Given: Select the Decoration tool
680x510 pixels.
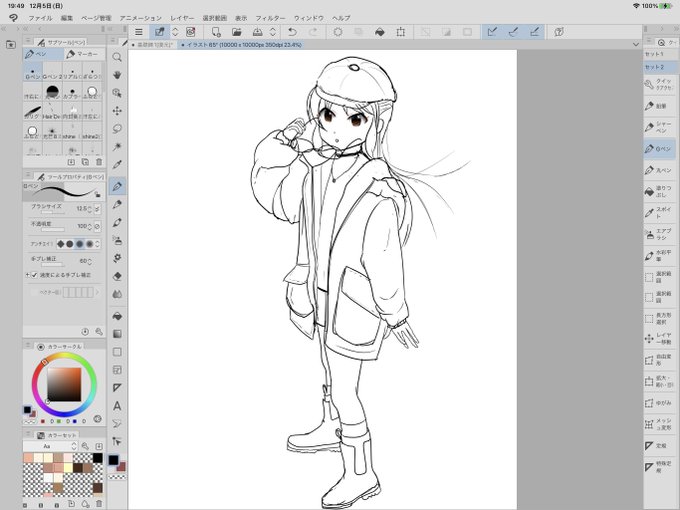Looking at the screenshot, I should tap(117, 258).
